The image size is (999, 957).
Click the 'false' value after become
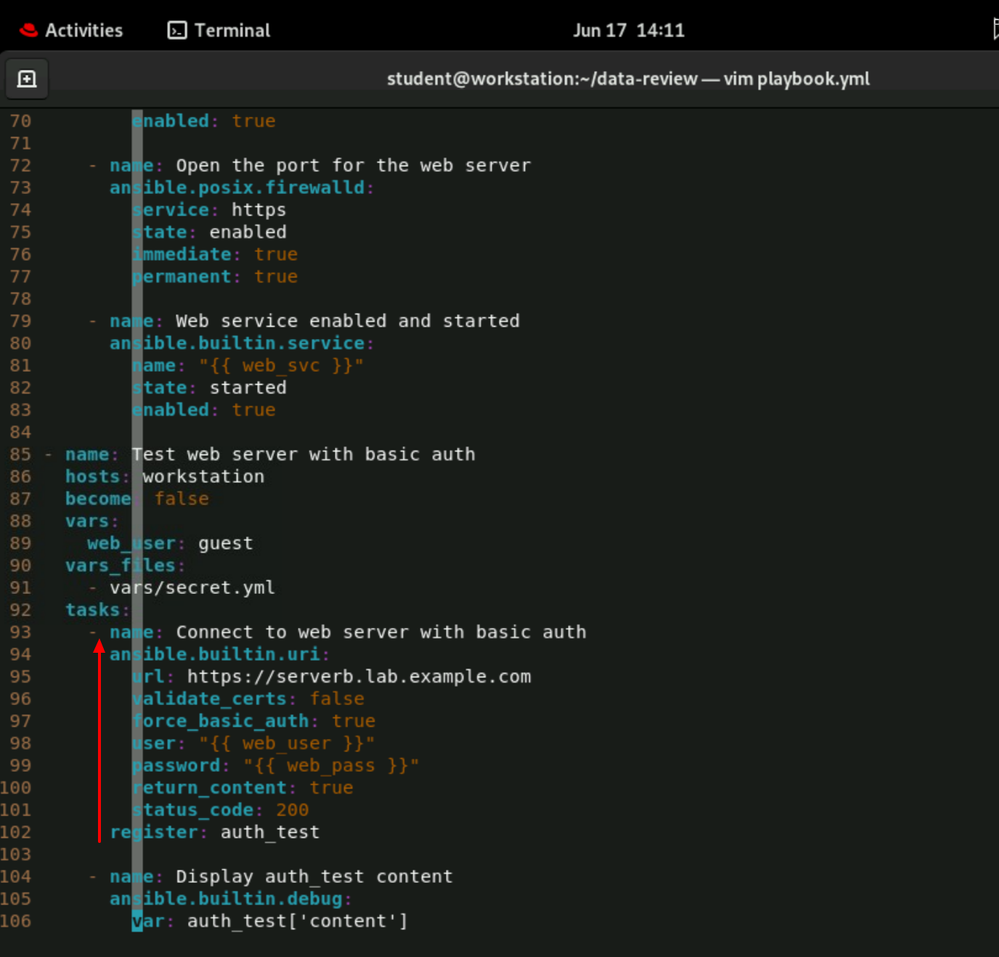click(181, 499)
